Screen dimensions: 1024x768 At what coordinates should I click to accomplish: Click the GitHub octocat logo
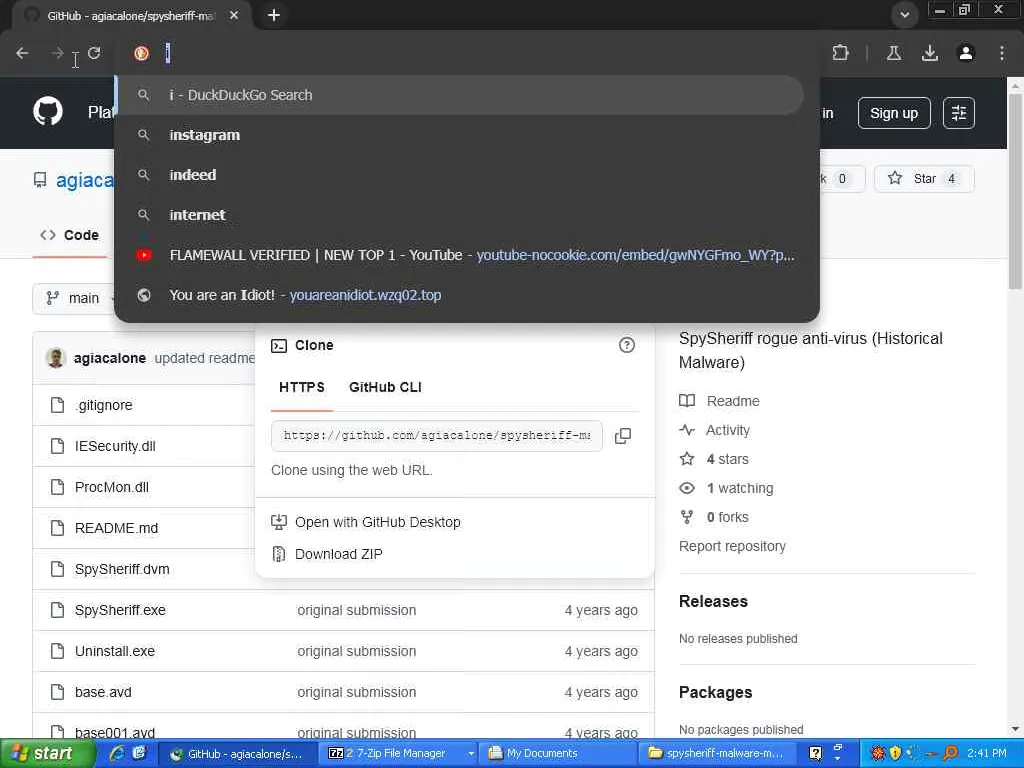click(48, 112)
